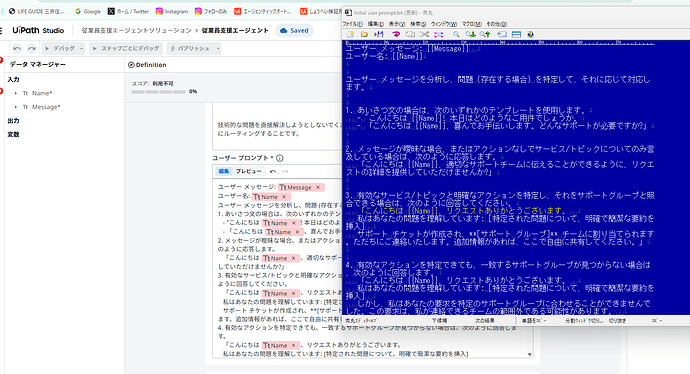The image size is (690, 374).
Task: Click the yellow highlighted line in Hidemaru
Action: coord(462,211)
